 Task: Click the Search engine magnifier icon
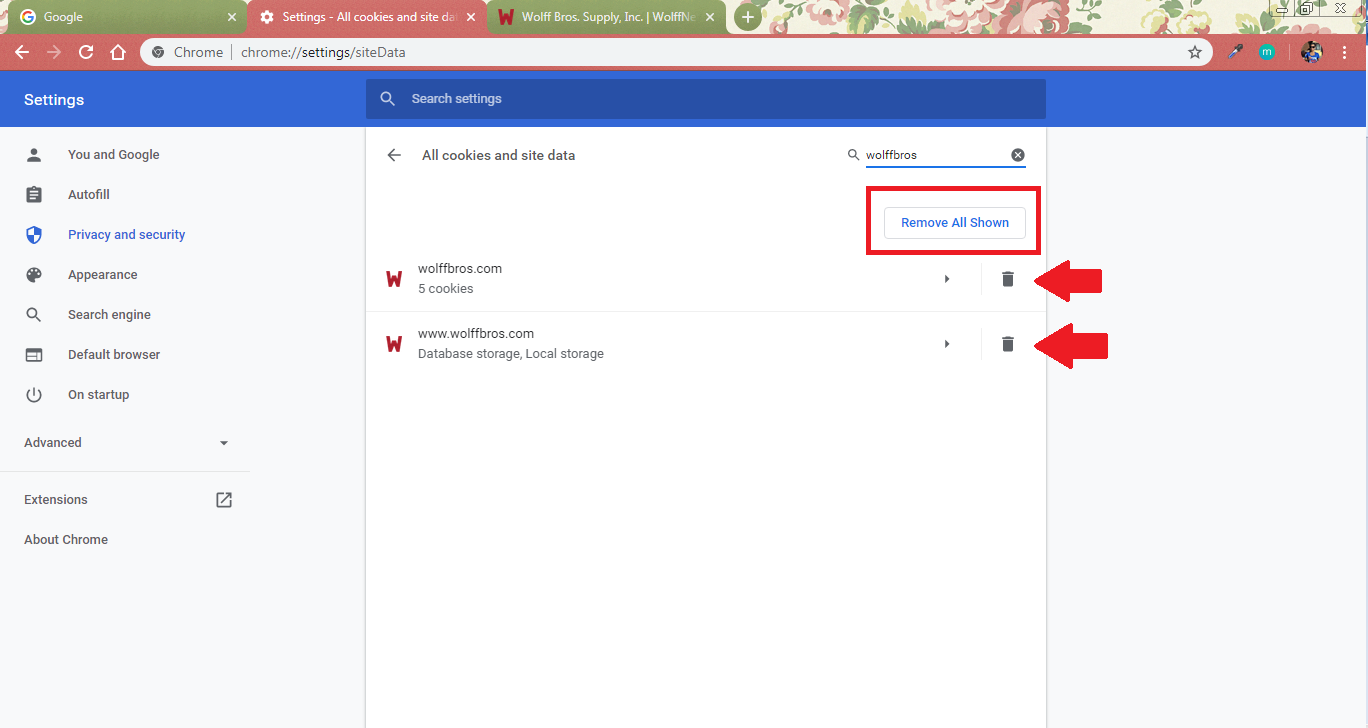point(34,315)
